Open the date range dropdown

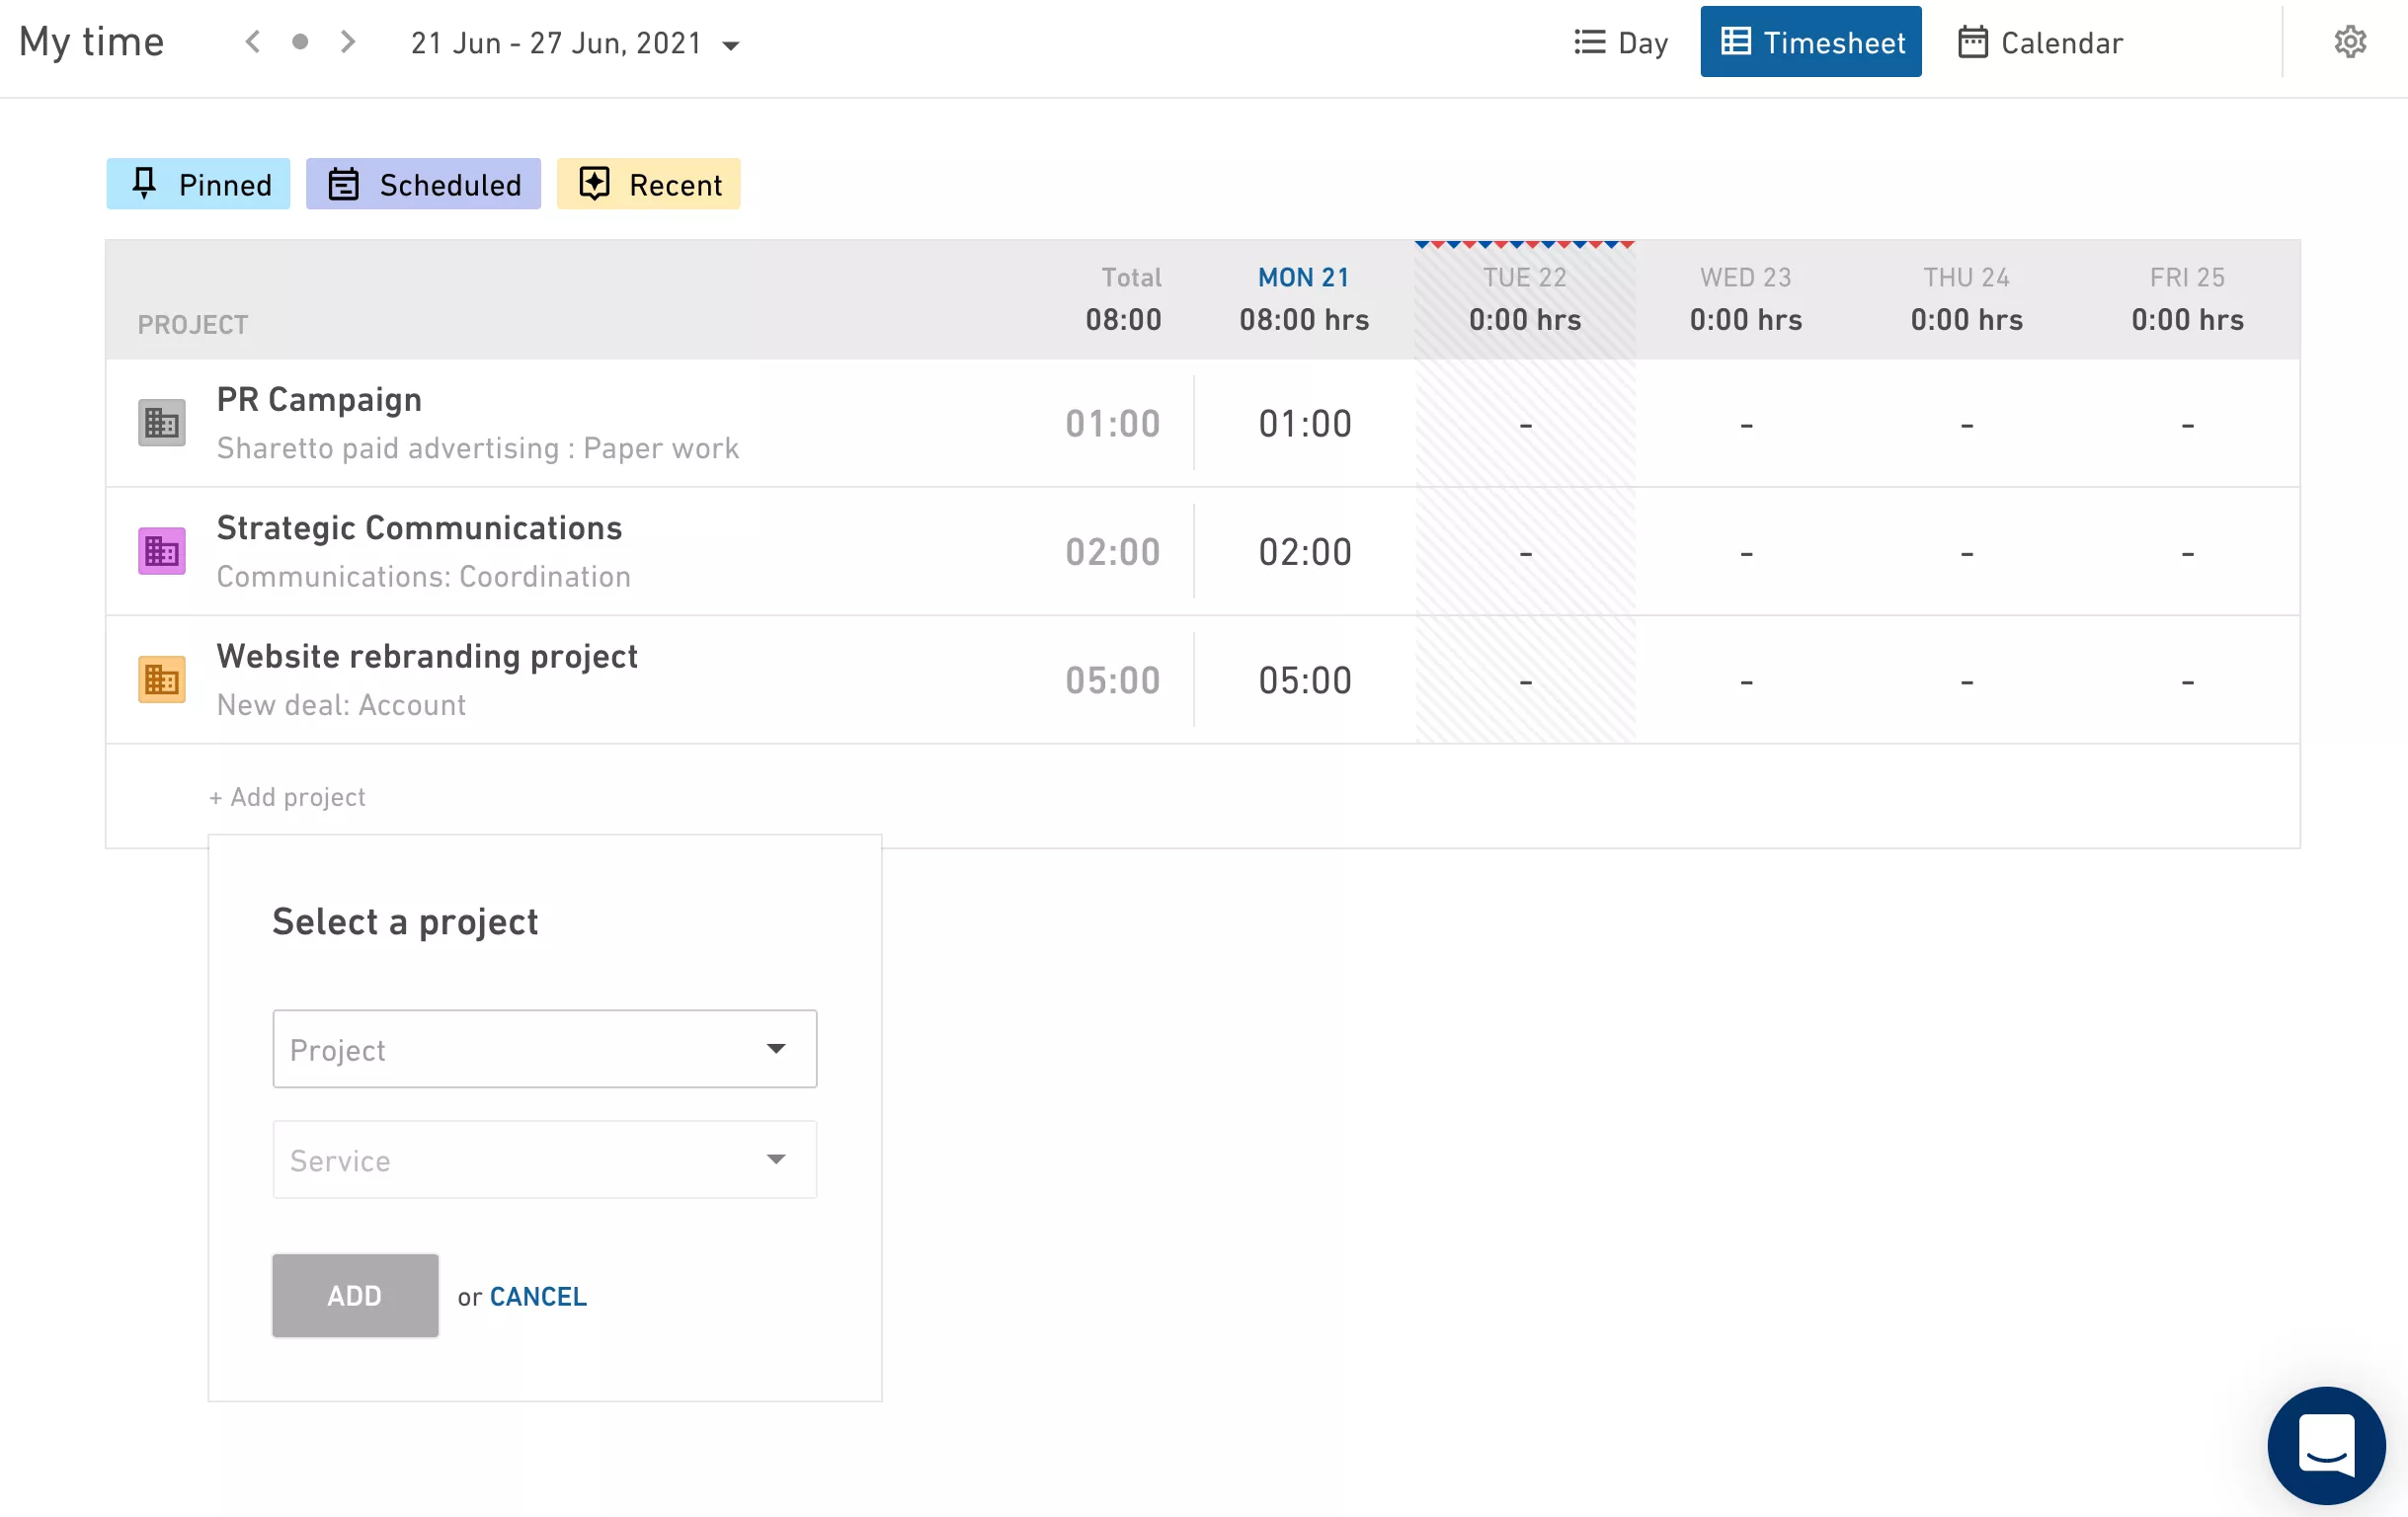point(575,43)
